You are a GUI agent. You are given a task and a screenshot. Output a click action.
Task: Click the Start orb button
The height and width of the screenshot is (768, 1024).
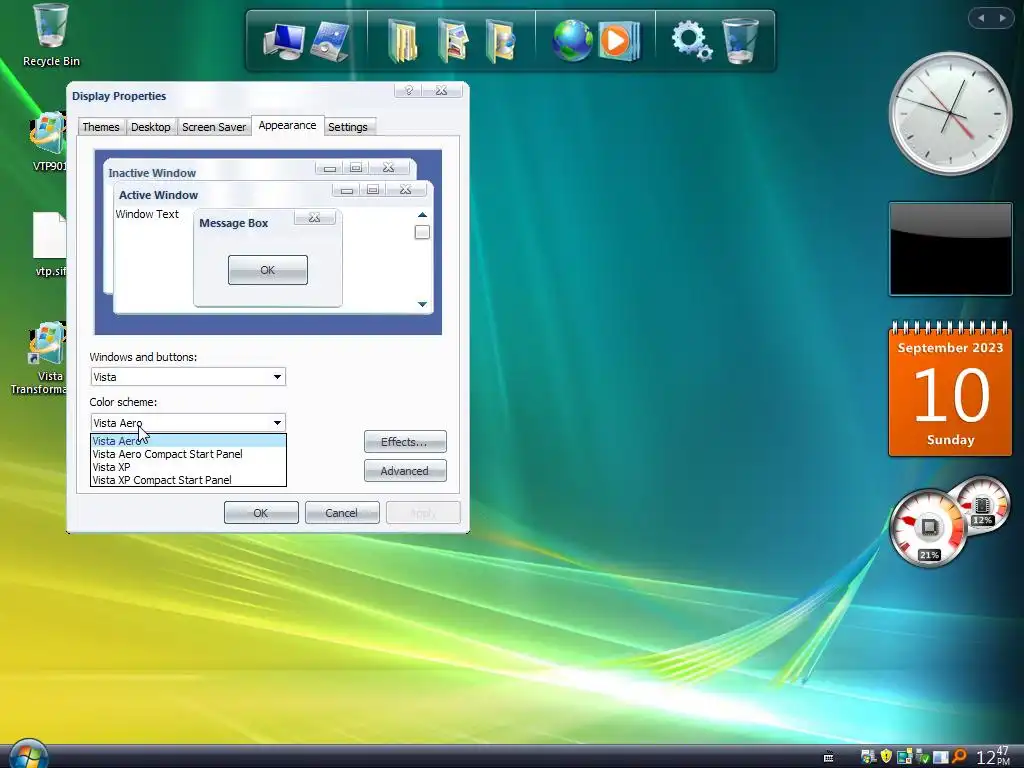(x=27, y=755)
